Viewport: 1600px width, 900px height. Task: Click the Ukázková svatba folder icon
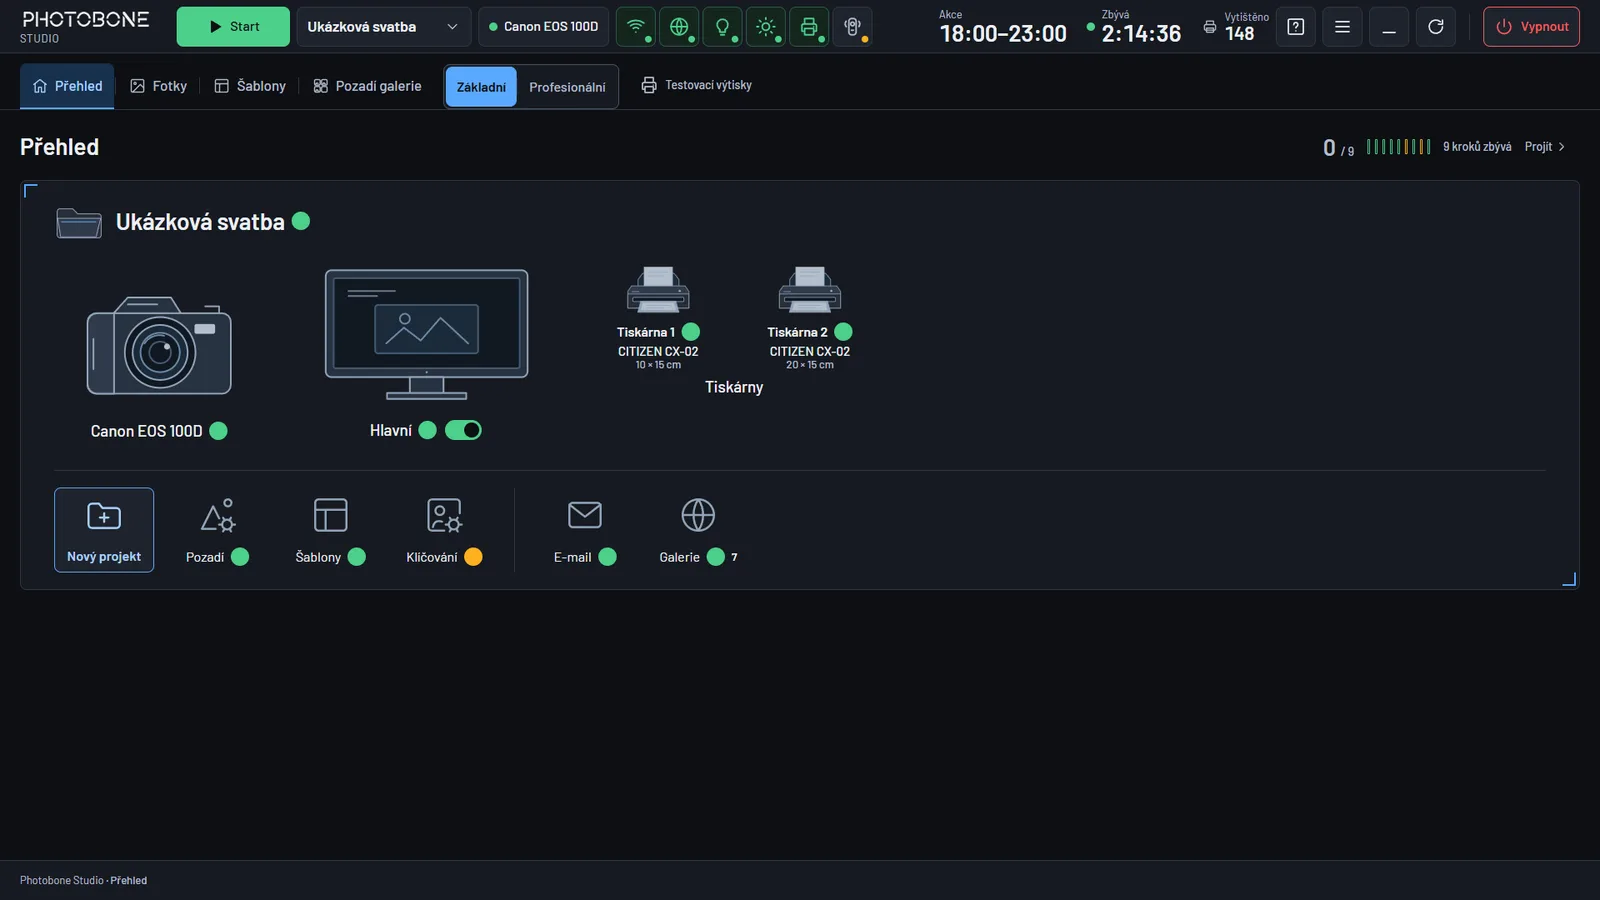[x=79, y=223]
